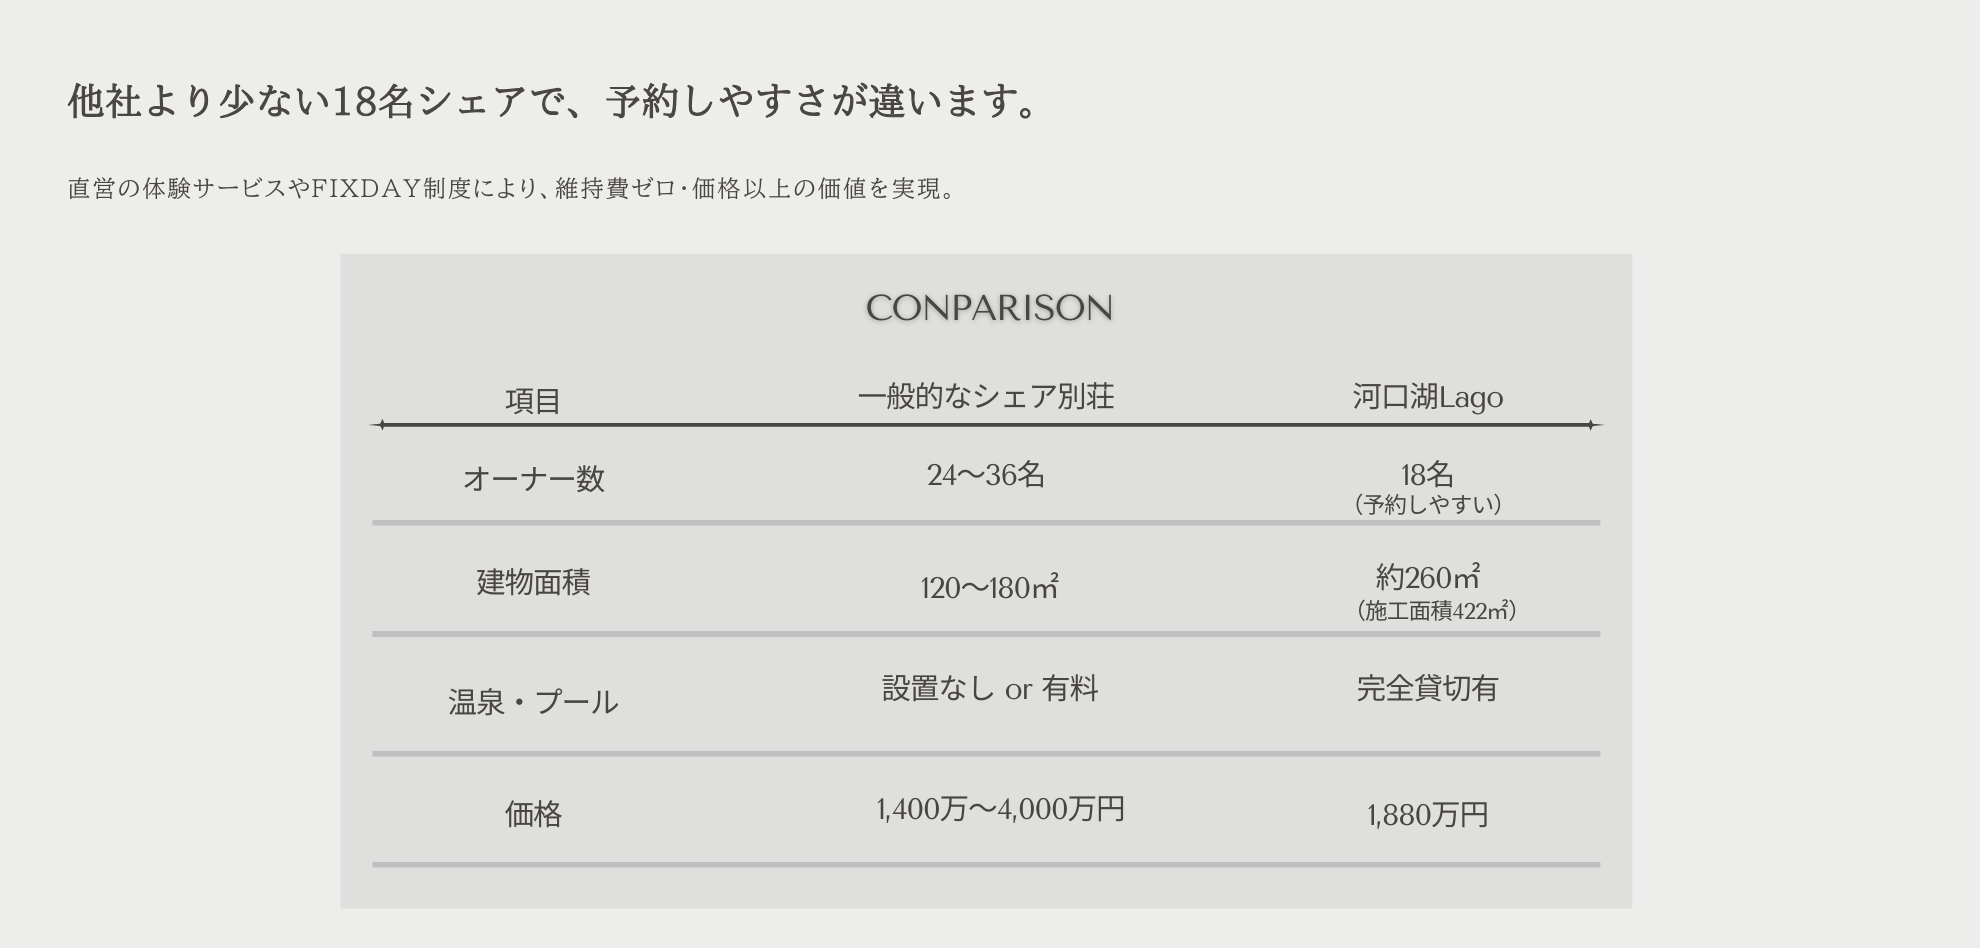Select the 温泉・プール row label
The image size is (1980, 948).
[533, 702]
